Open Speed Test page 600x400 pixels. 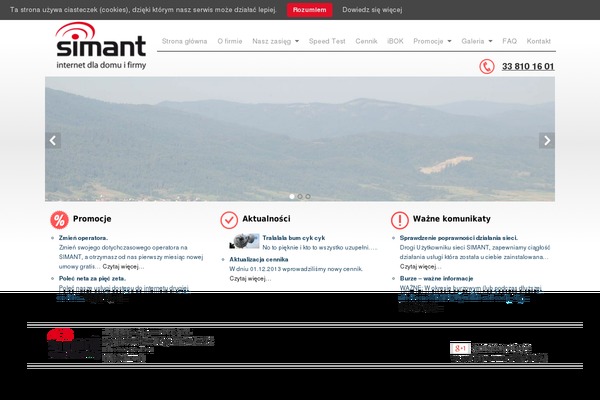pos(327,41)
